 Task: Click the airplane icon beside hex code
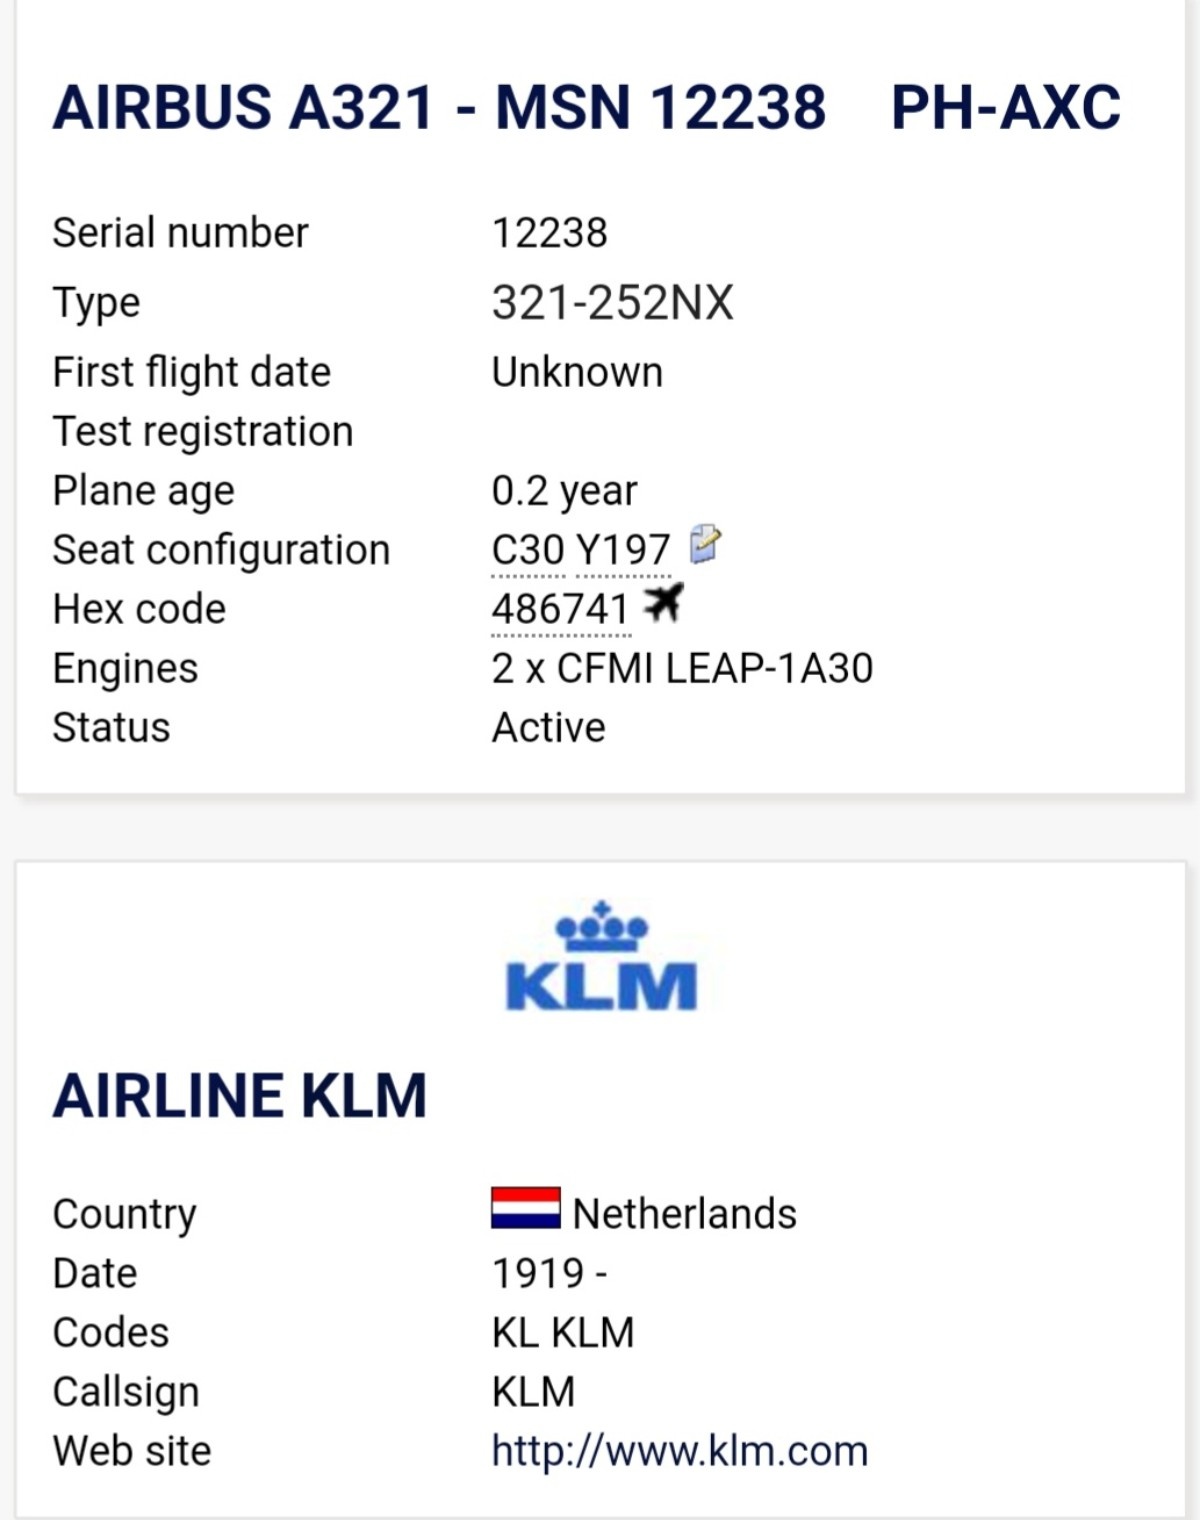click(x=663, y=603)
